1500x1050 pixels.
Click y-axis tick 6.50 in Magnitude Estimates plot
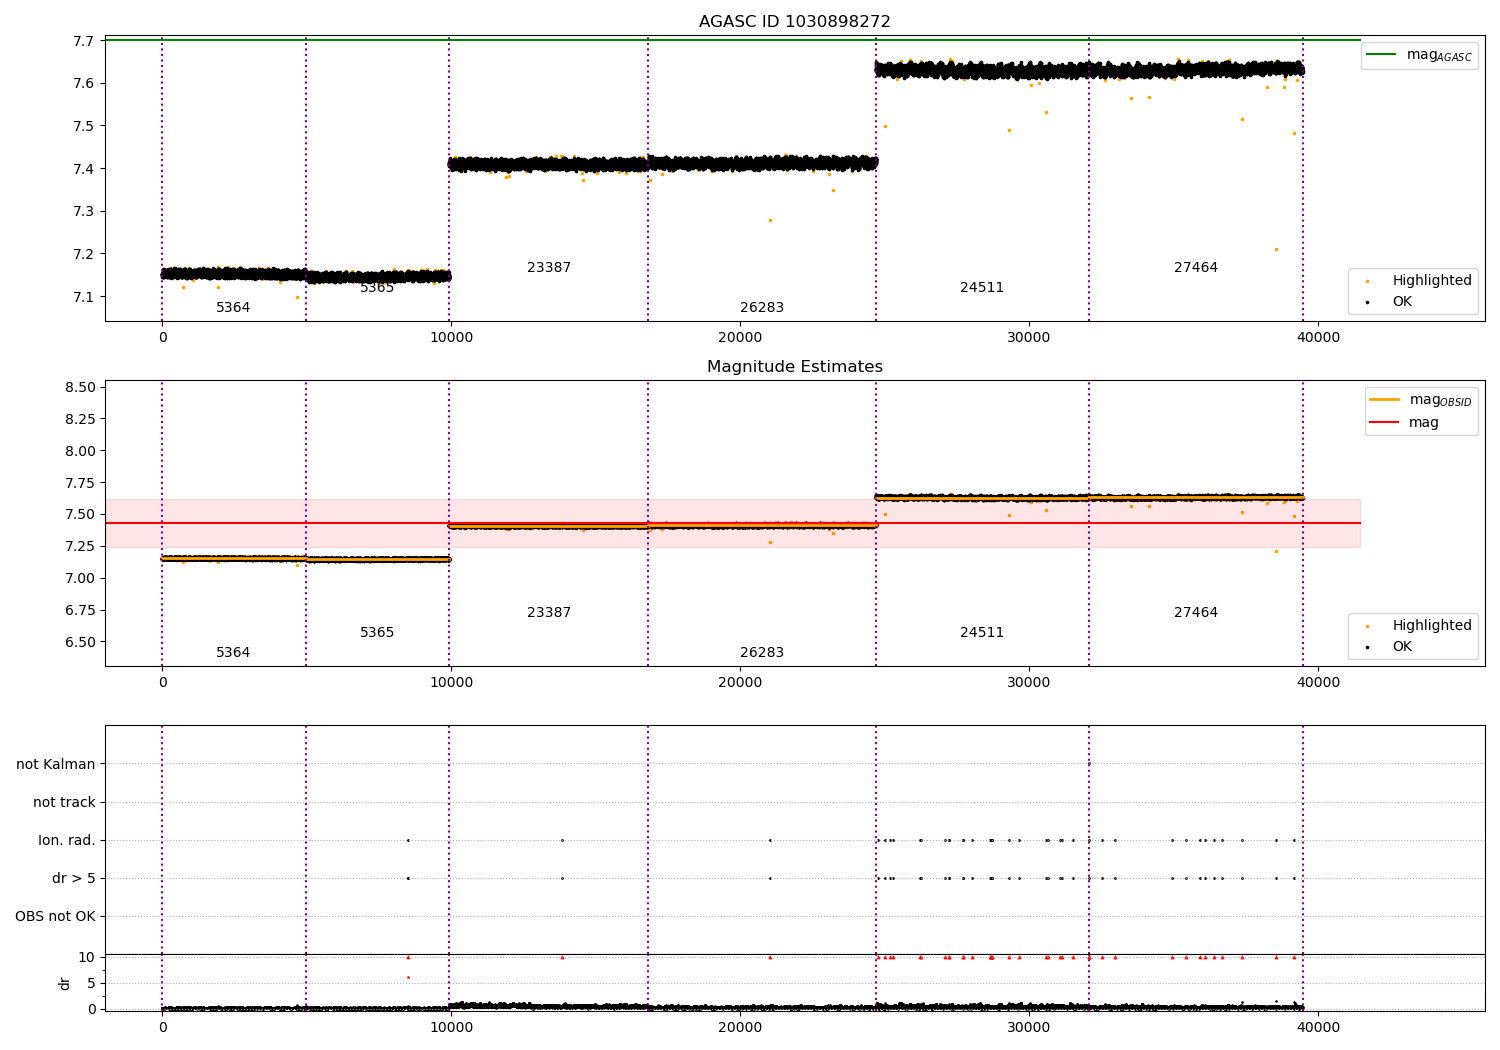click(80, 642)
